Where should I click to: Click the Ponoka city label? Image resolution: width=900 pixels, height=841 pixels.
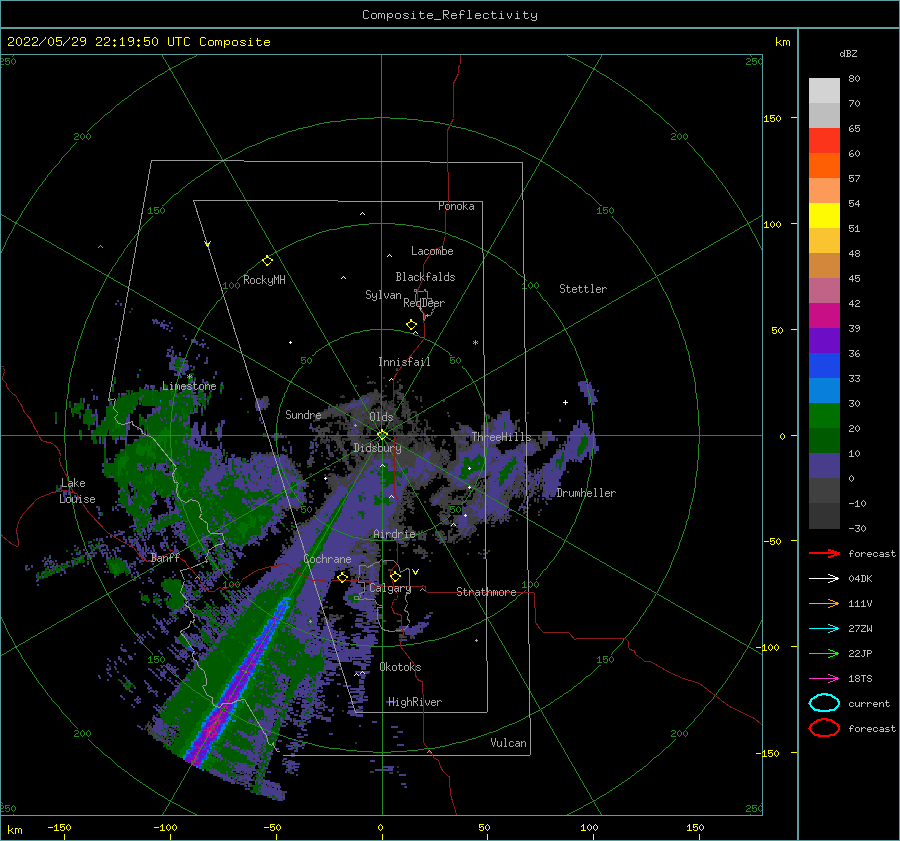coord(456,206)
